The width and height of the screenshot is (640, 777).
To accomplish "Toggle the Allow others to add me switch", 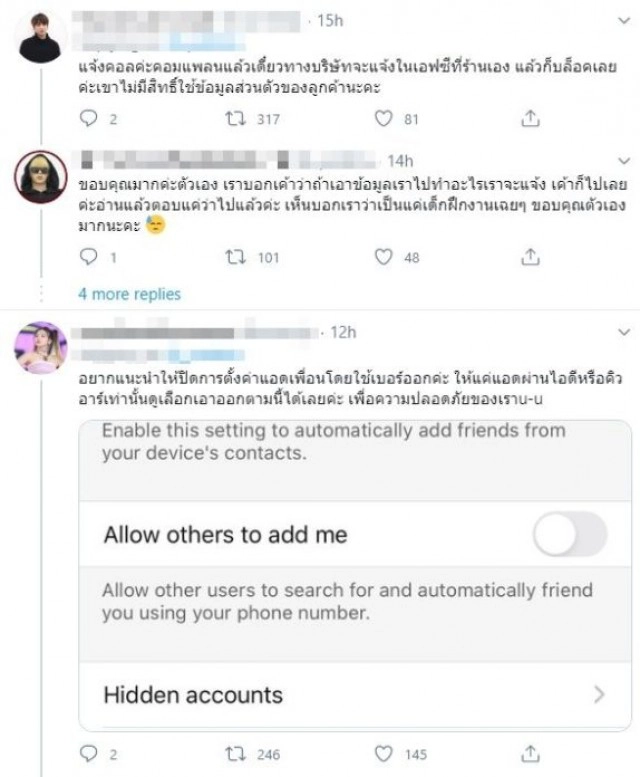I will pyautogui.click(x=569, y=535).
